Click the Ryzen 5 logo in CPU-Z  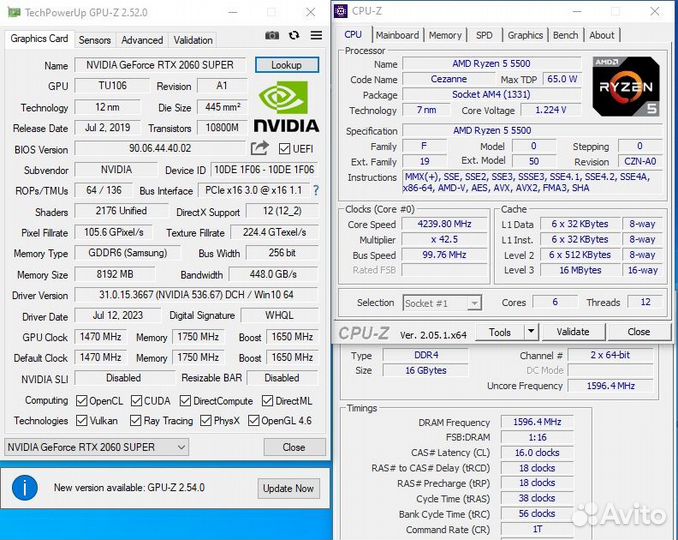(x=626, y=86)
